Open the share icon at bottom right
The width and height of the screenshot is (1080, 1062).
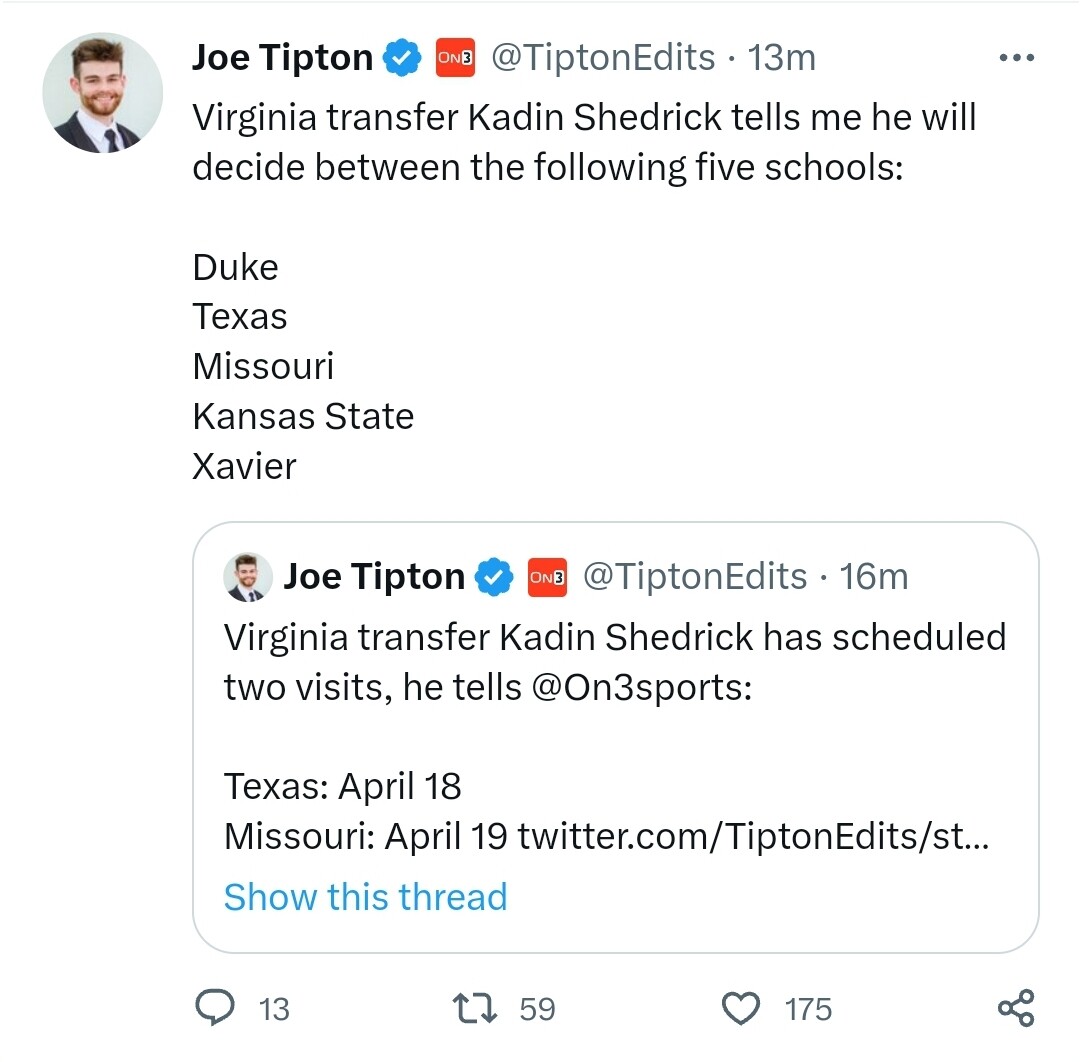pos(1017,1008)
